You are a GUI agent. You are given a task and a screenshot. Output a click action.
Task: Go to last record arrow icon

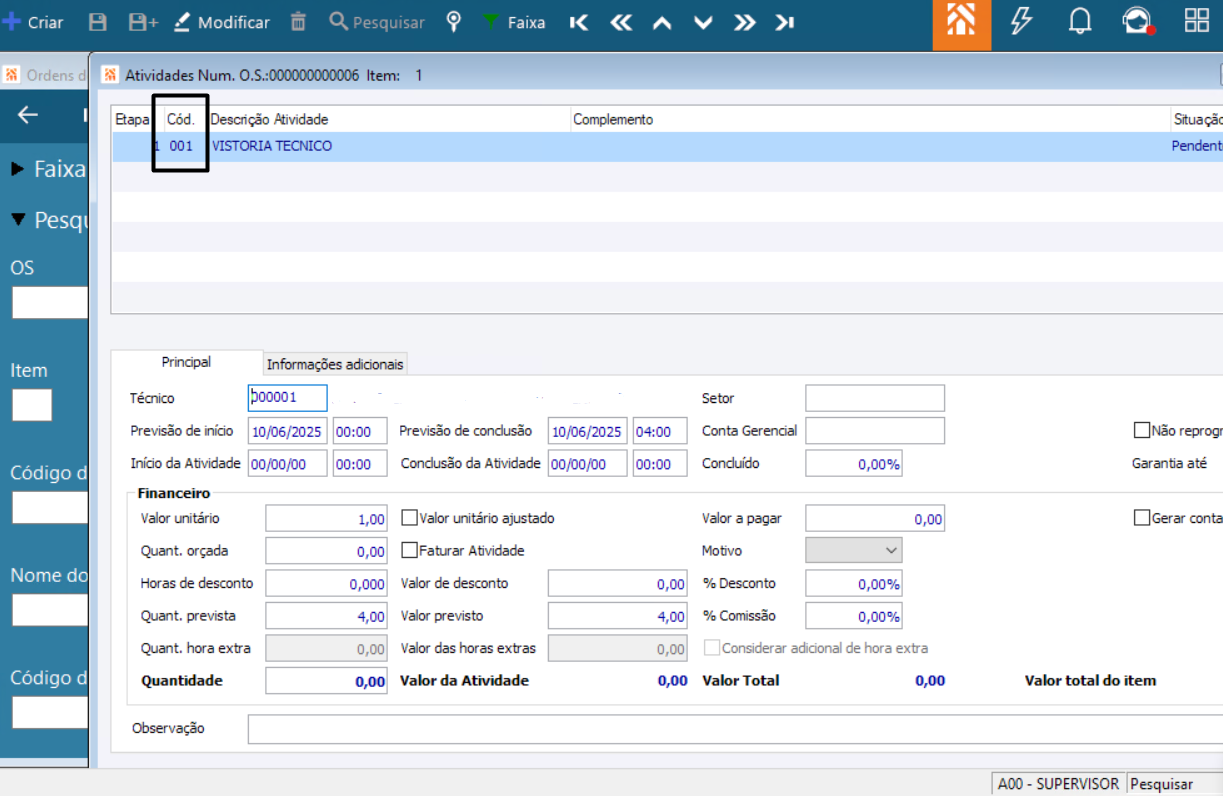(x=785, y=22)
